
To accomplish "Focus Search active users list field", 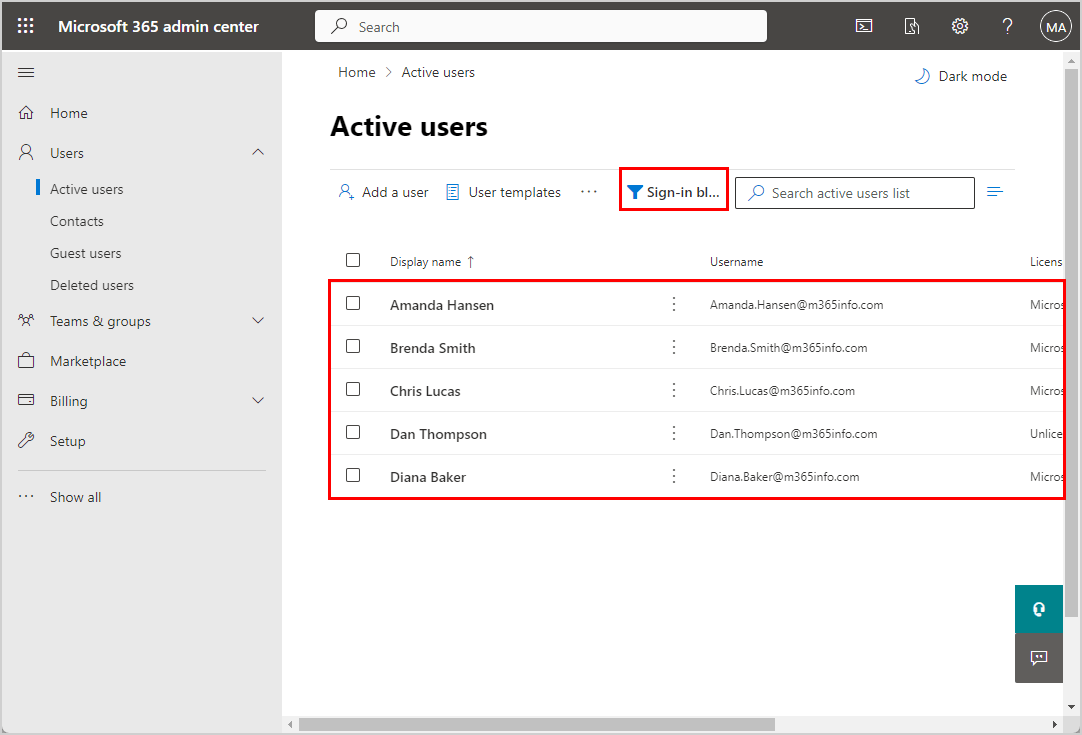I will pyautogui.click(x=854, y=193).
